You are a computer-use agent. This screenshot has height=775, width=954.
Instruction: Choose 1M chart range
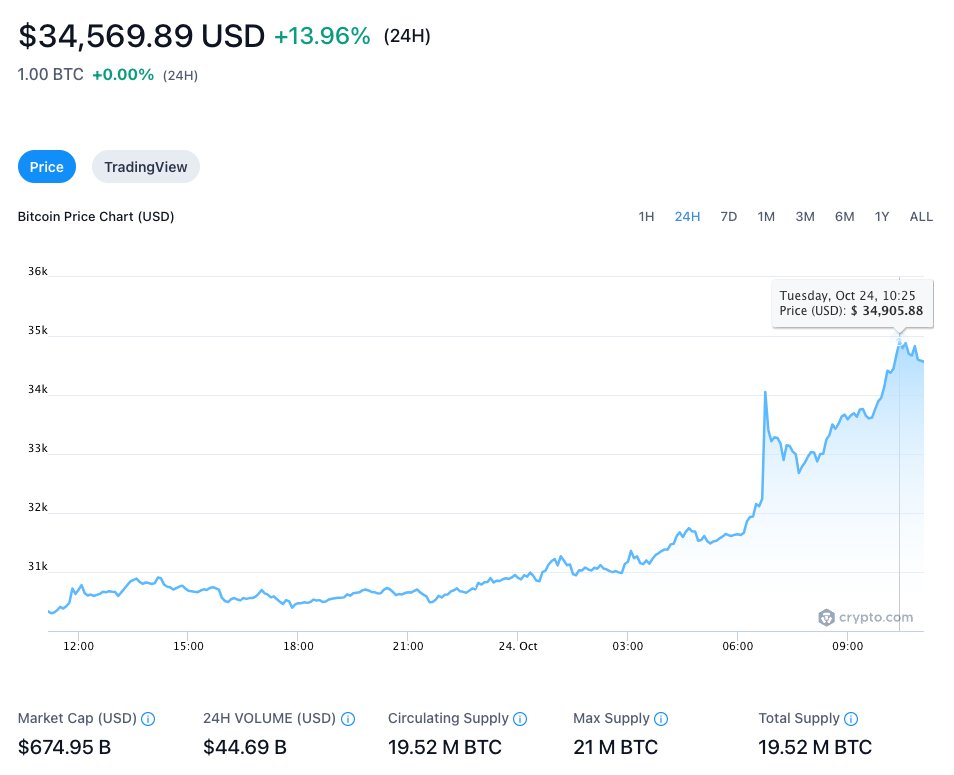click(766, 217)
